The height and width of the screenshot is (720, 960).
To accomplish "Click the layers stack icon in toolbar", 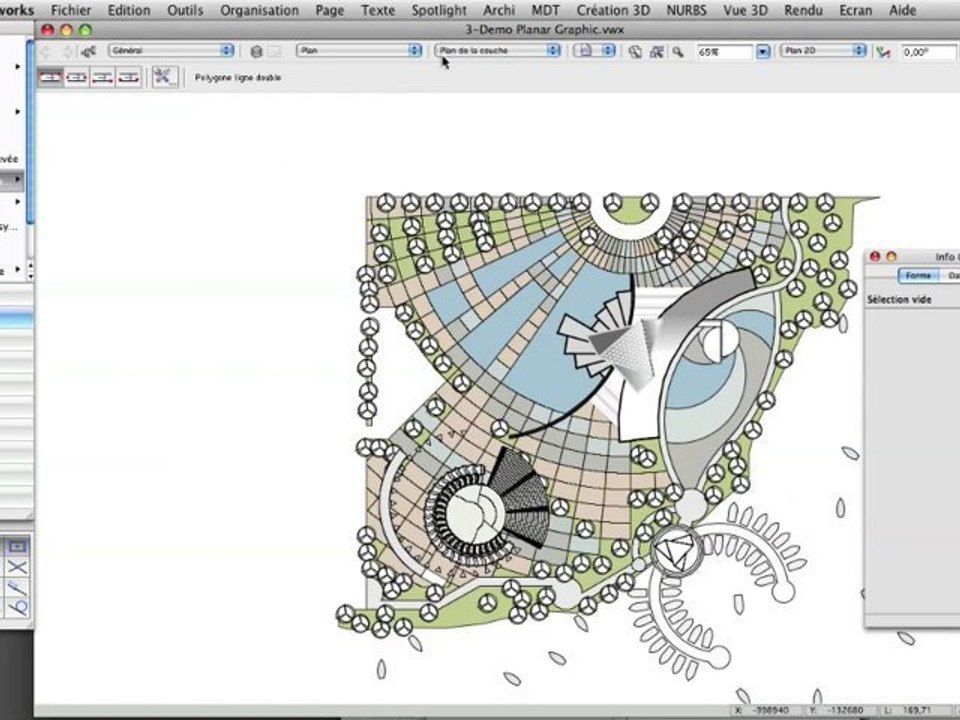I will click(256, 51).
